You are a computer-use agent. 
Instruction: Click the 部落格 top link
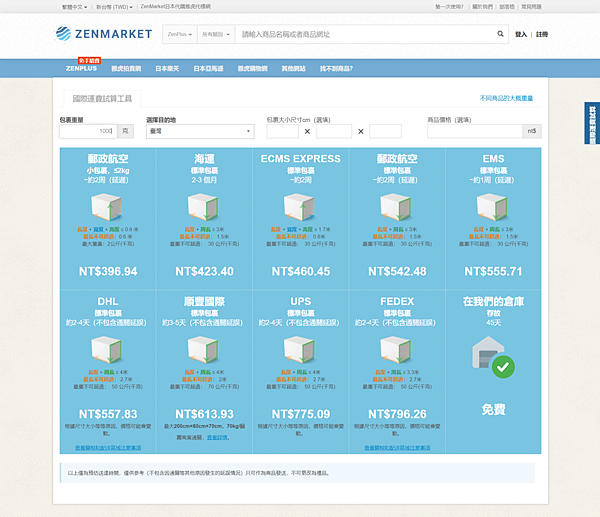(507, 7)
